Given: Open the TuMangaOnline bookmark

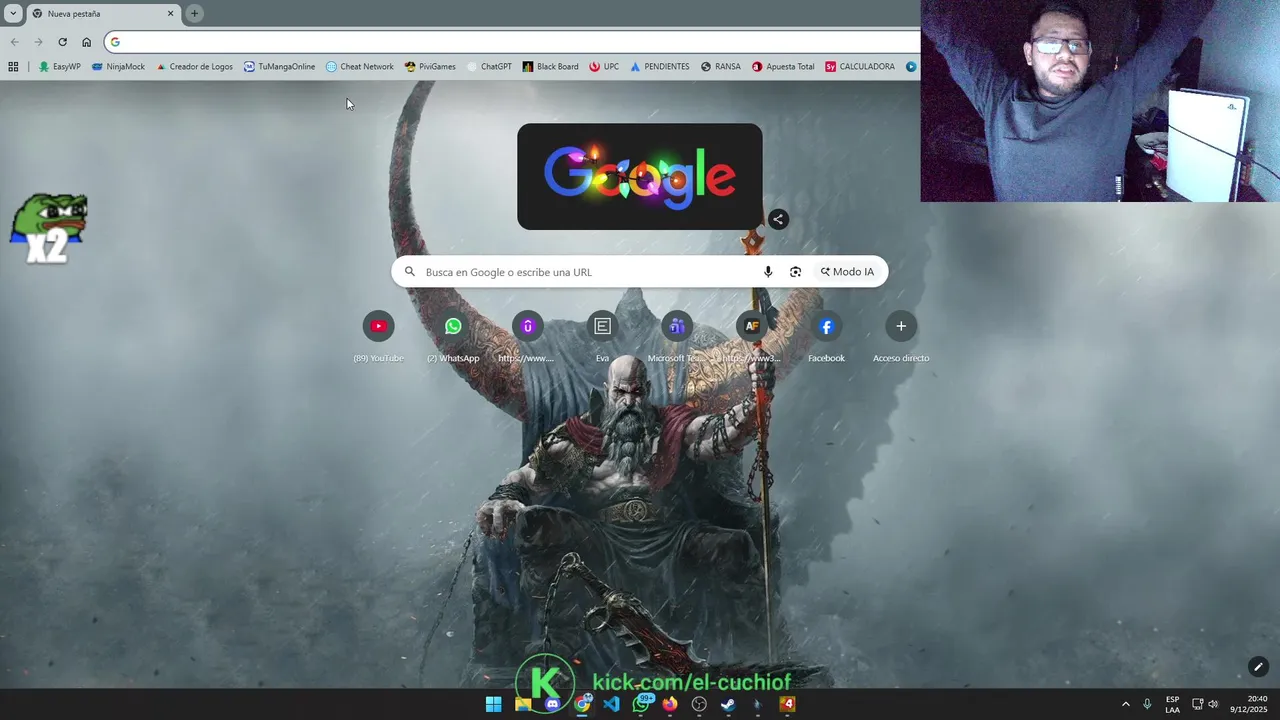Looking at the screenshot, I should pos(279,67).
